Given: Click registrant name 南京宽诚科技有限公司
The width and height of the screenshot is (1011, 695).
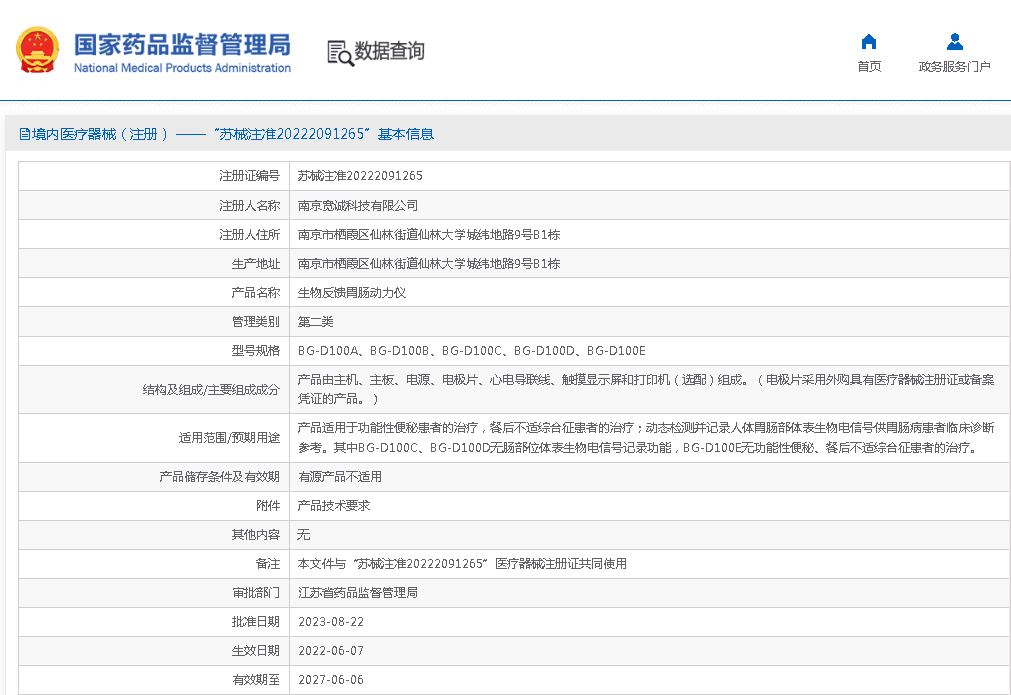Looking at the screenshot, I should pyautogui.click(x=358, y=205).
